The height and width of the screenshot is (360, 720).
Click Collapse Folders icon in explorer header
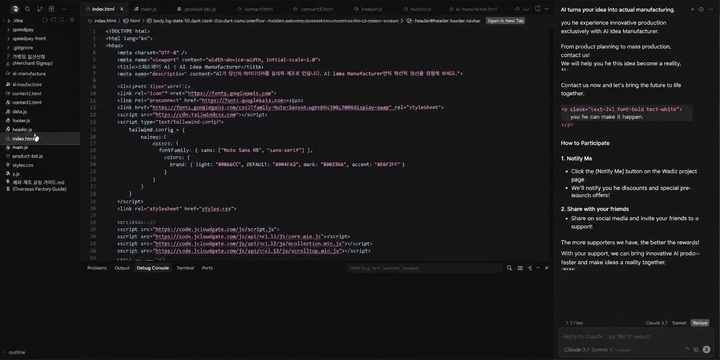(72, 20)
